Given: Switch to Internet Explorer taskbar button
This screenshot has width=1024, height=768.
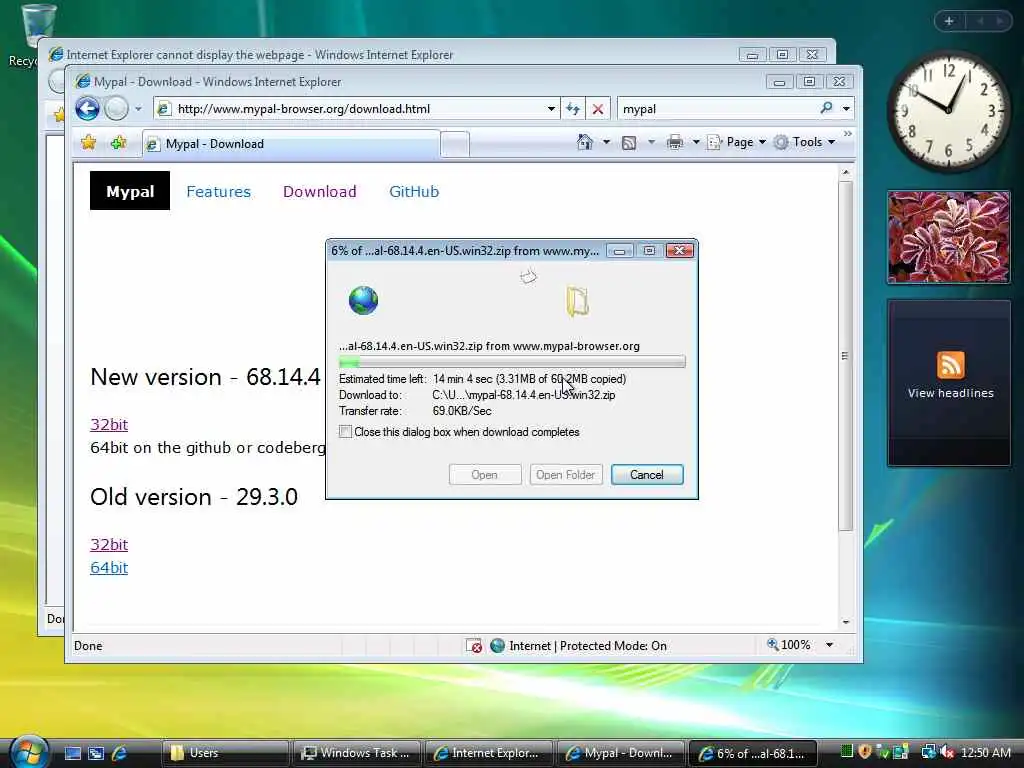Looking at the screenshot, I should pyautogui.click(x=489, y=753).
